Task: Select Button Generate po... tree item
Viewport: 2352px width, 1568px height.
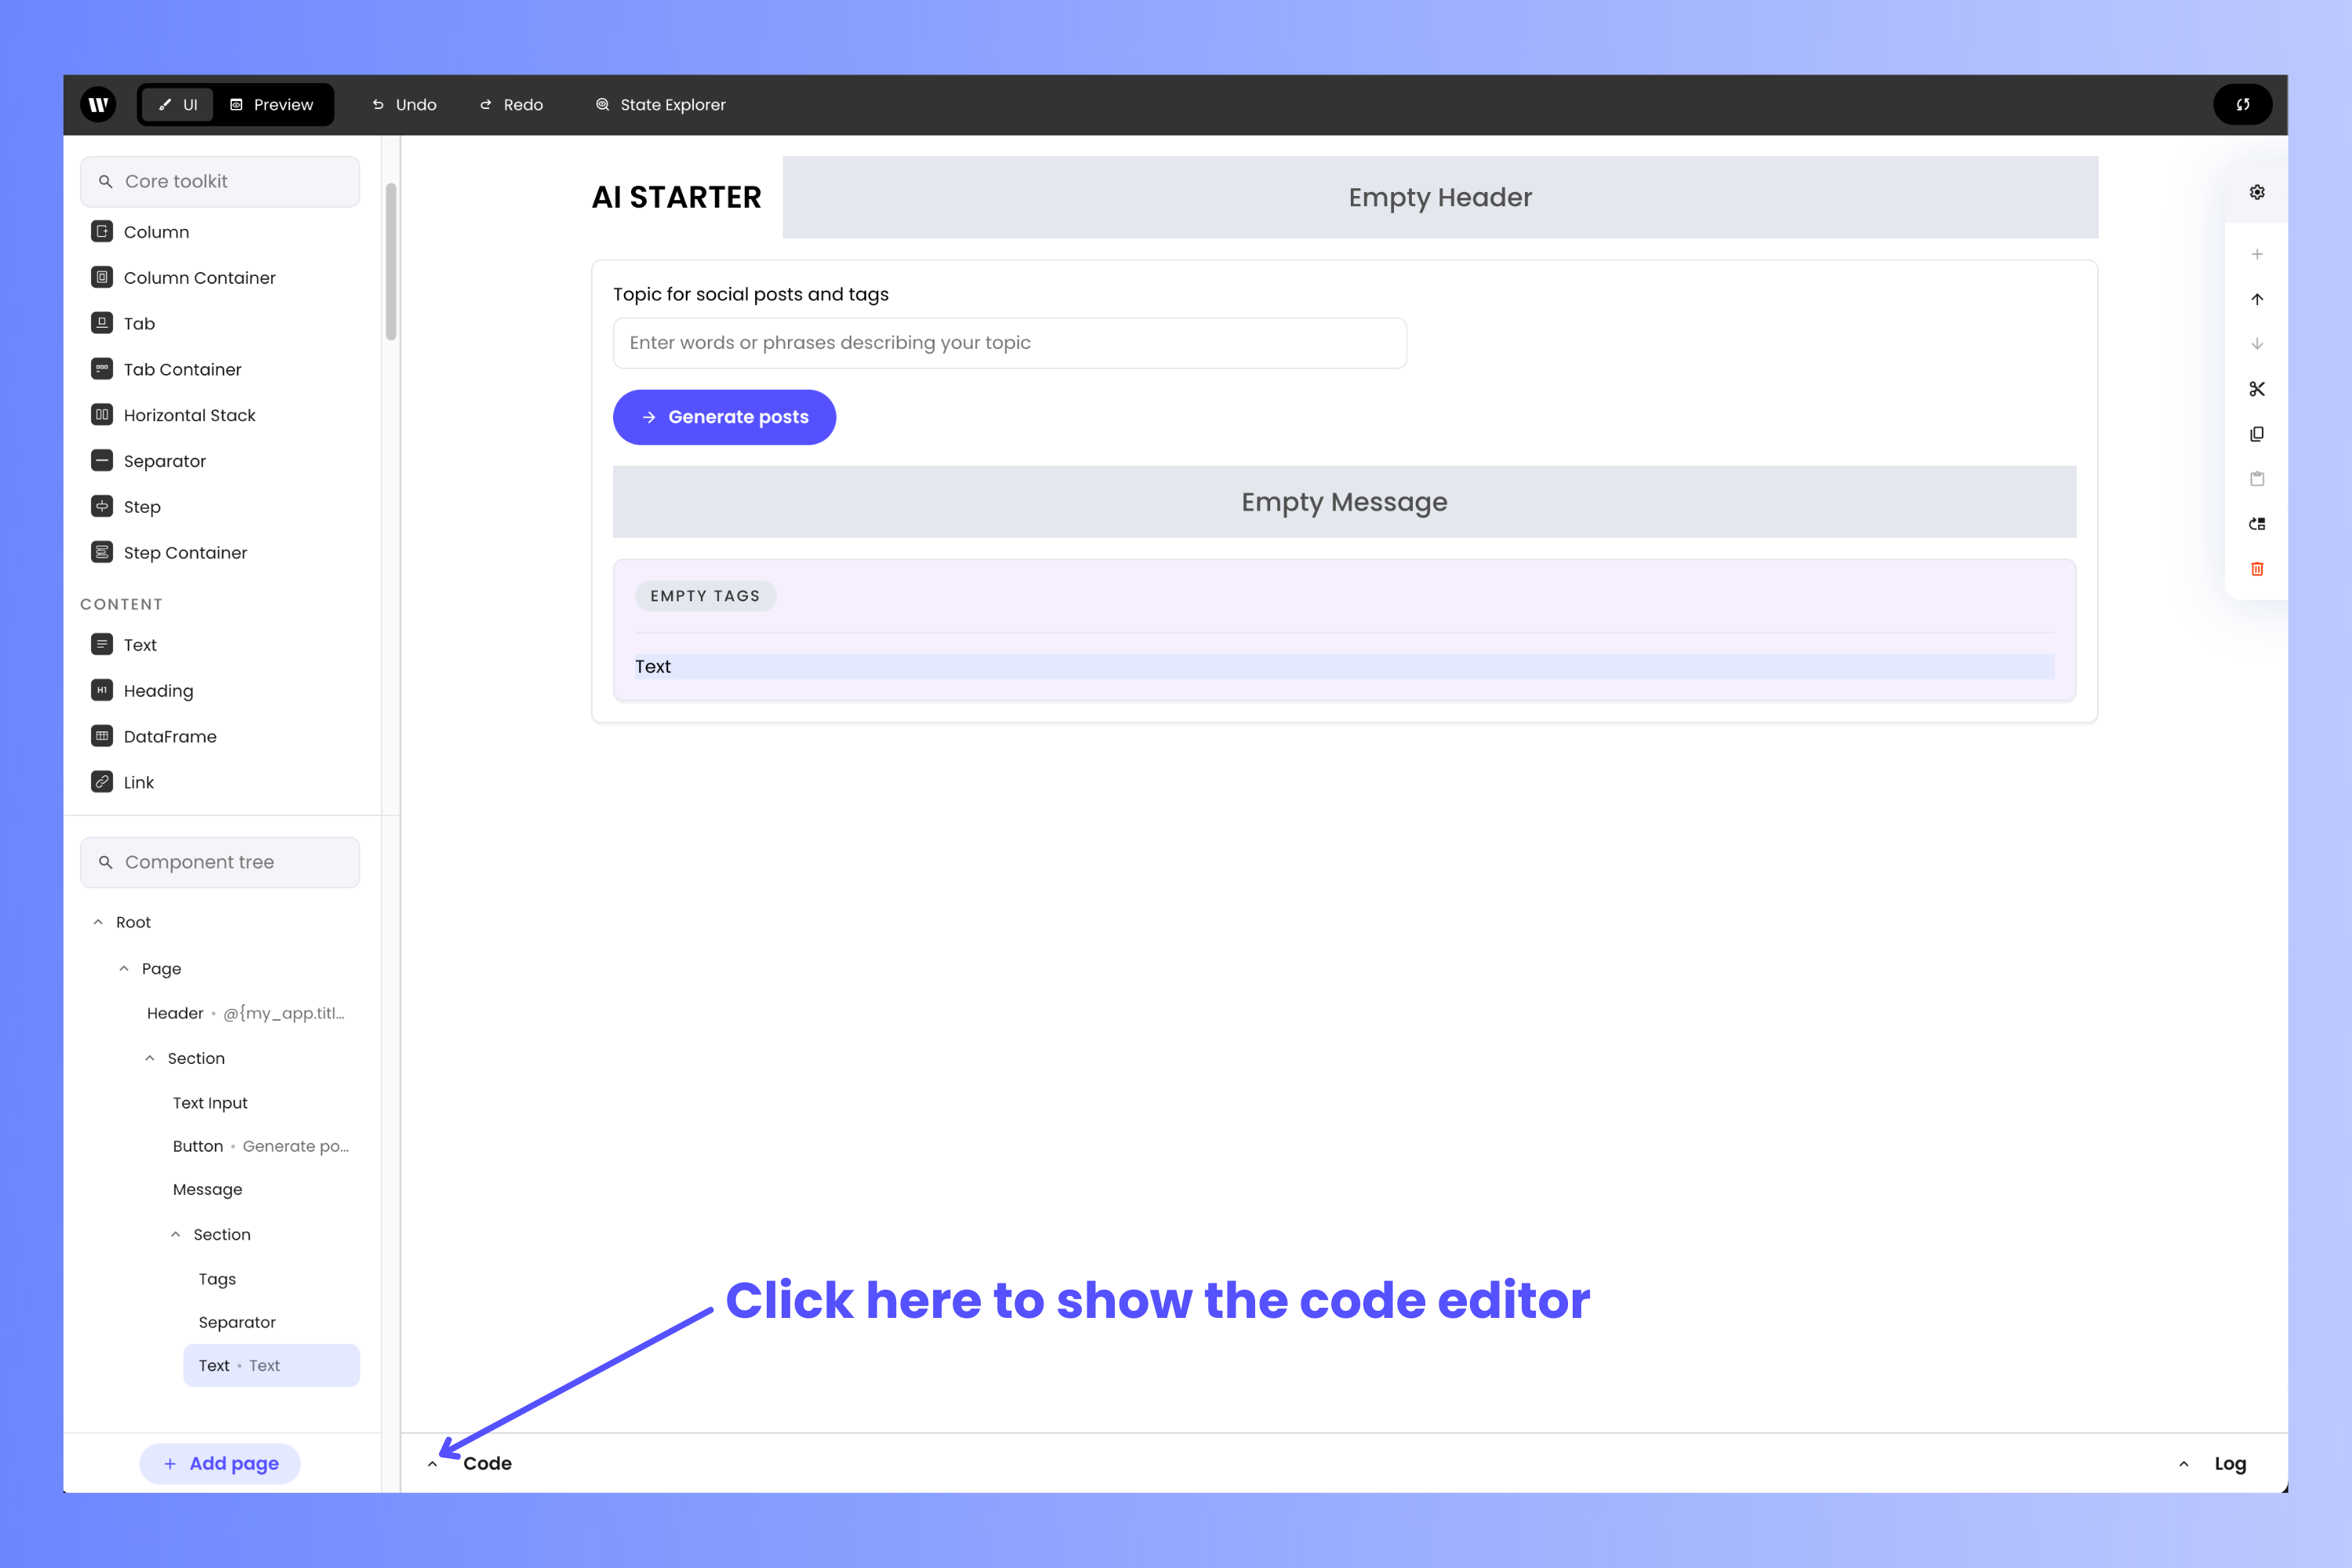Action: click(x=260, y=1146)
